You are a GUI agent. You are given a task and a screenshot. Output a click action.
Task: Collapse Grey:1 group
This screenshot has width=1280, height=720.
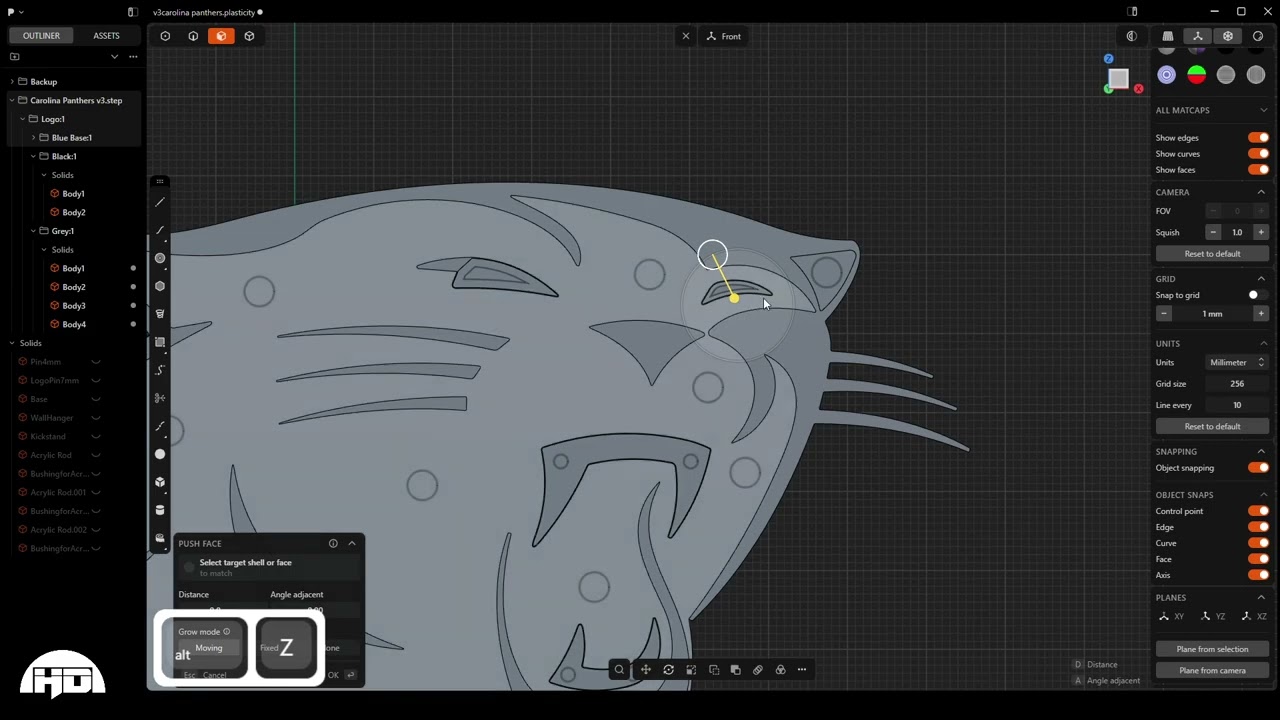(34, 231)
